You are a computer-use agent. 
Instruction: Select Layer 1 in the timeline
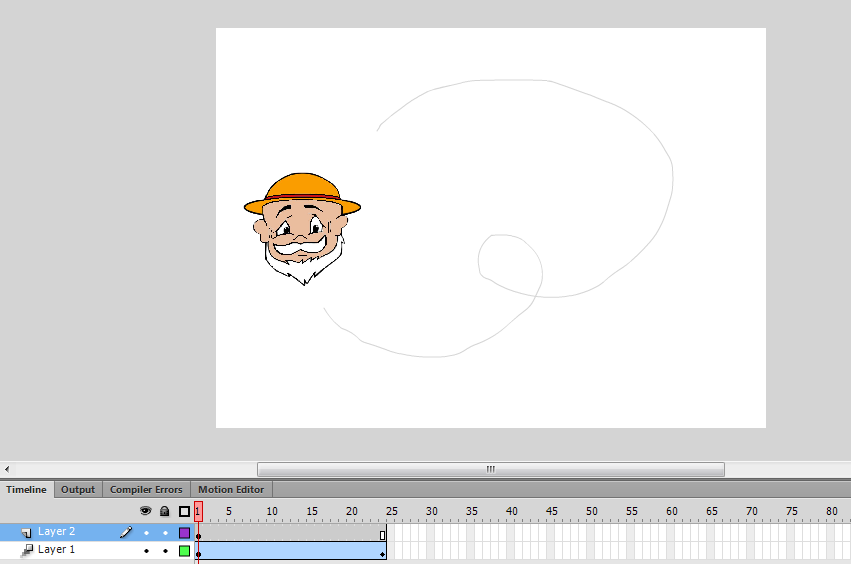pos(56,549)
